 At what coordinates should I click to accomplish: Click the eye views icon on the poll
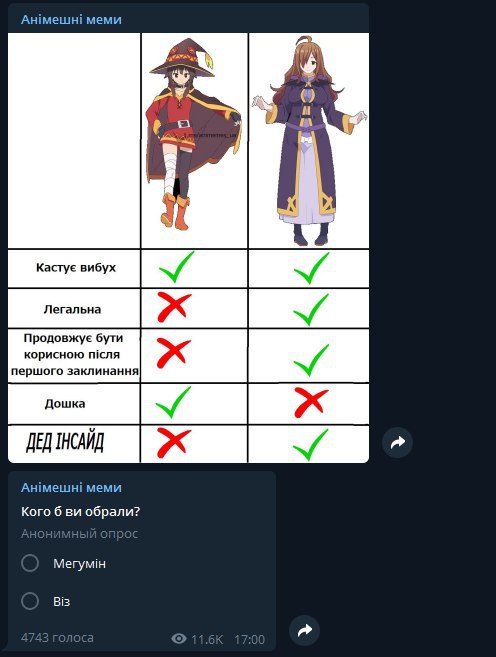pos(179,639)
